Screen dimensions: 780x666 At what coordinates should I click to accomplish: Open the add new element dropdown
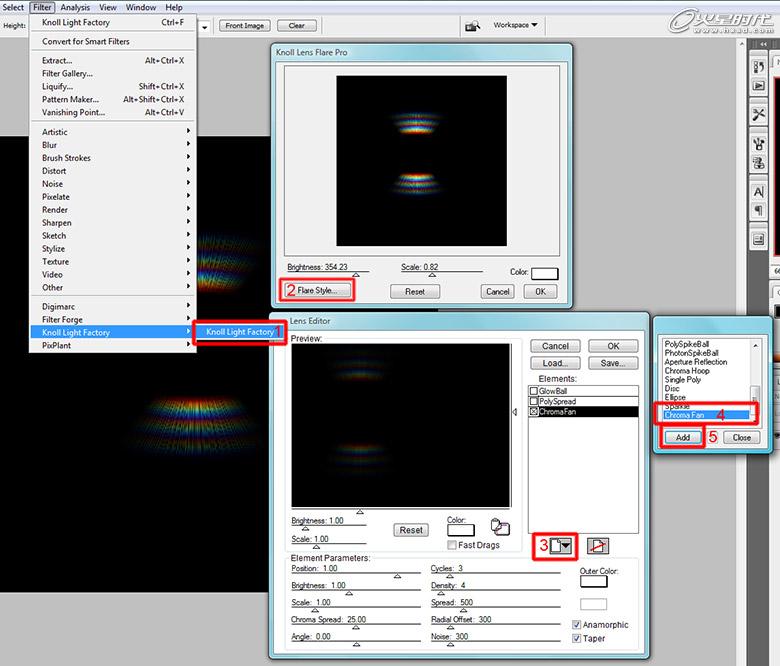pos(561,546)
